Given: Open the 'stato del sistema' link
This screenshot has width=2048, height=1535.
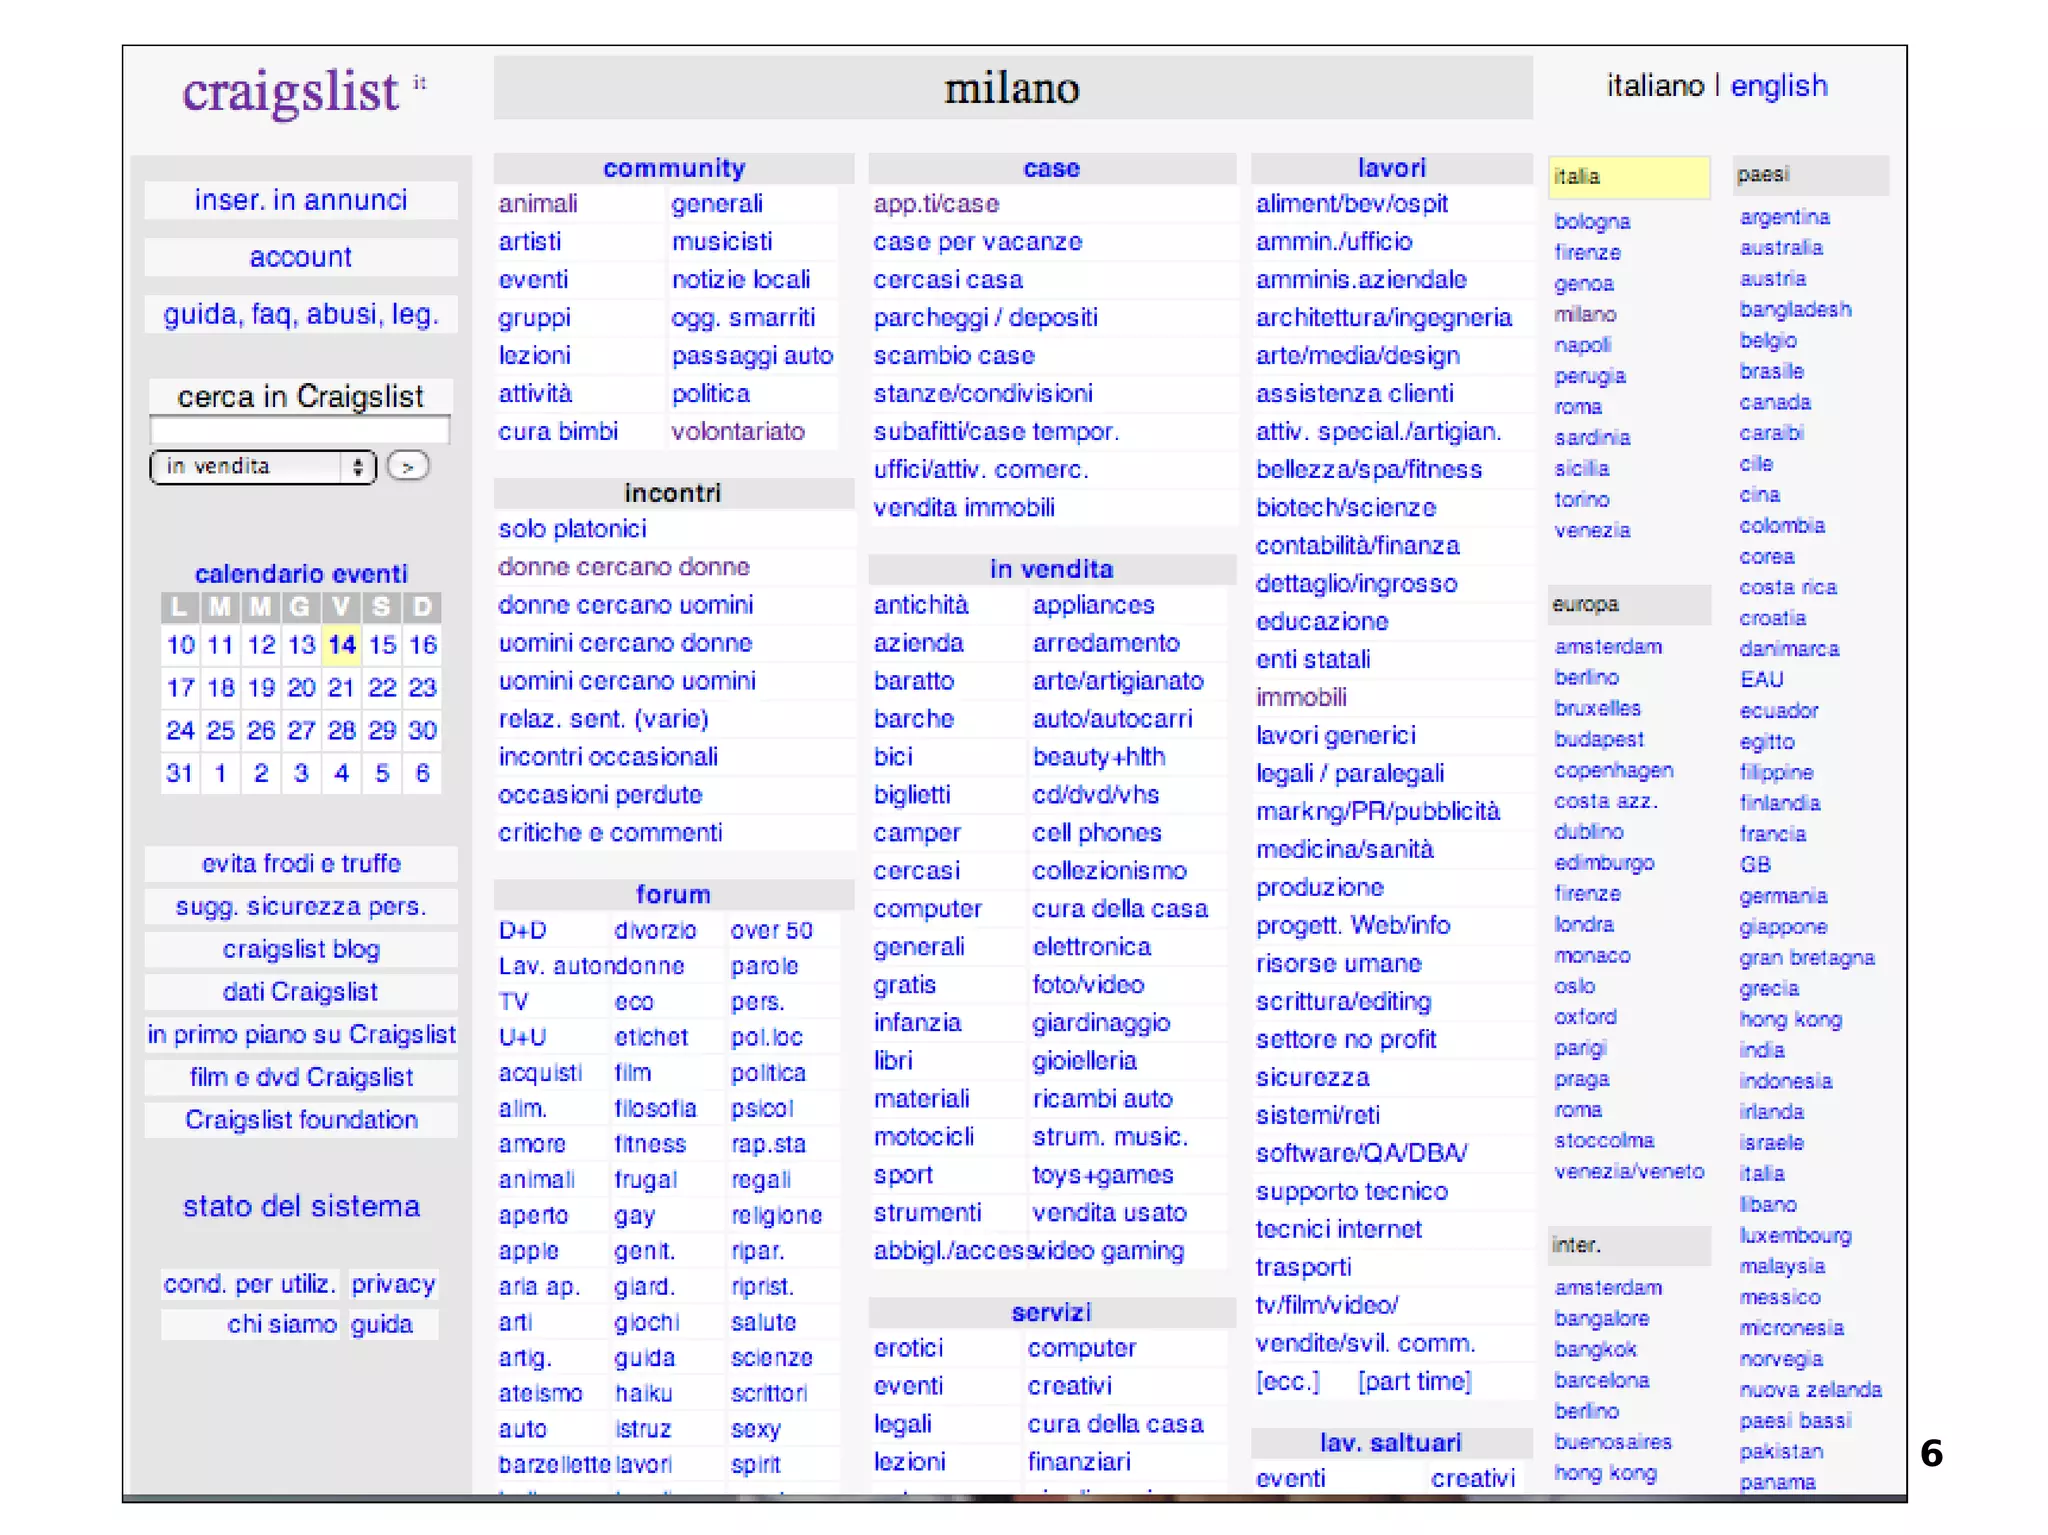Looking at the screenshot, I should click(301, 1206).
